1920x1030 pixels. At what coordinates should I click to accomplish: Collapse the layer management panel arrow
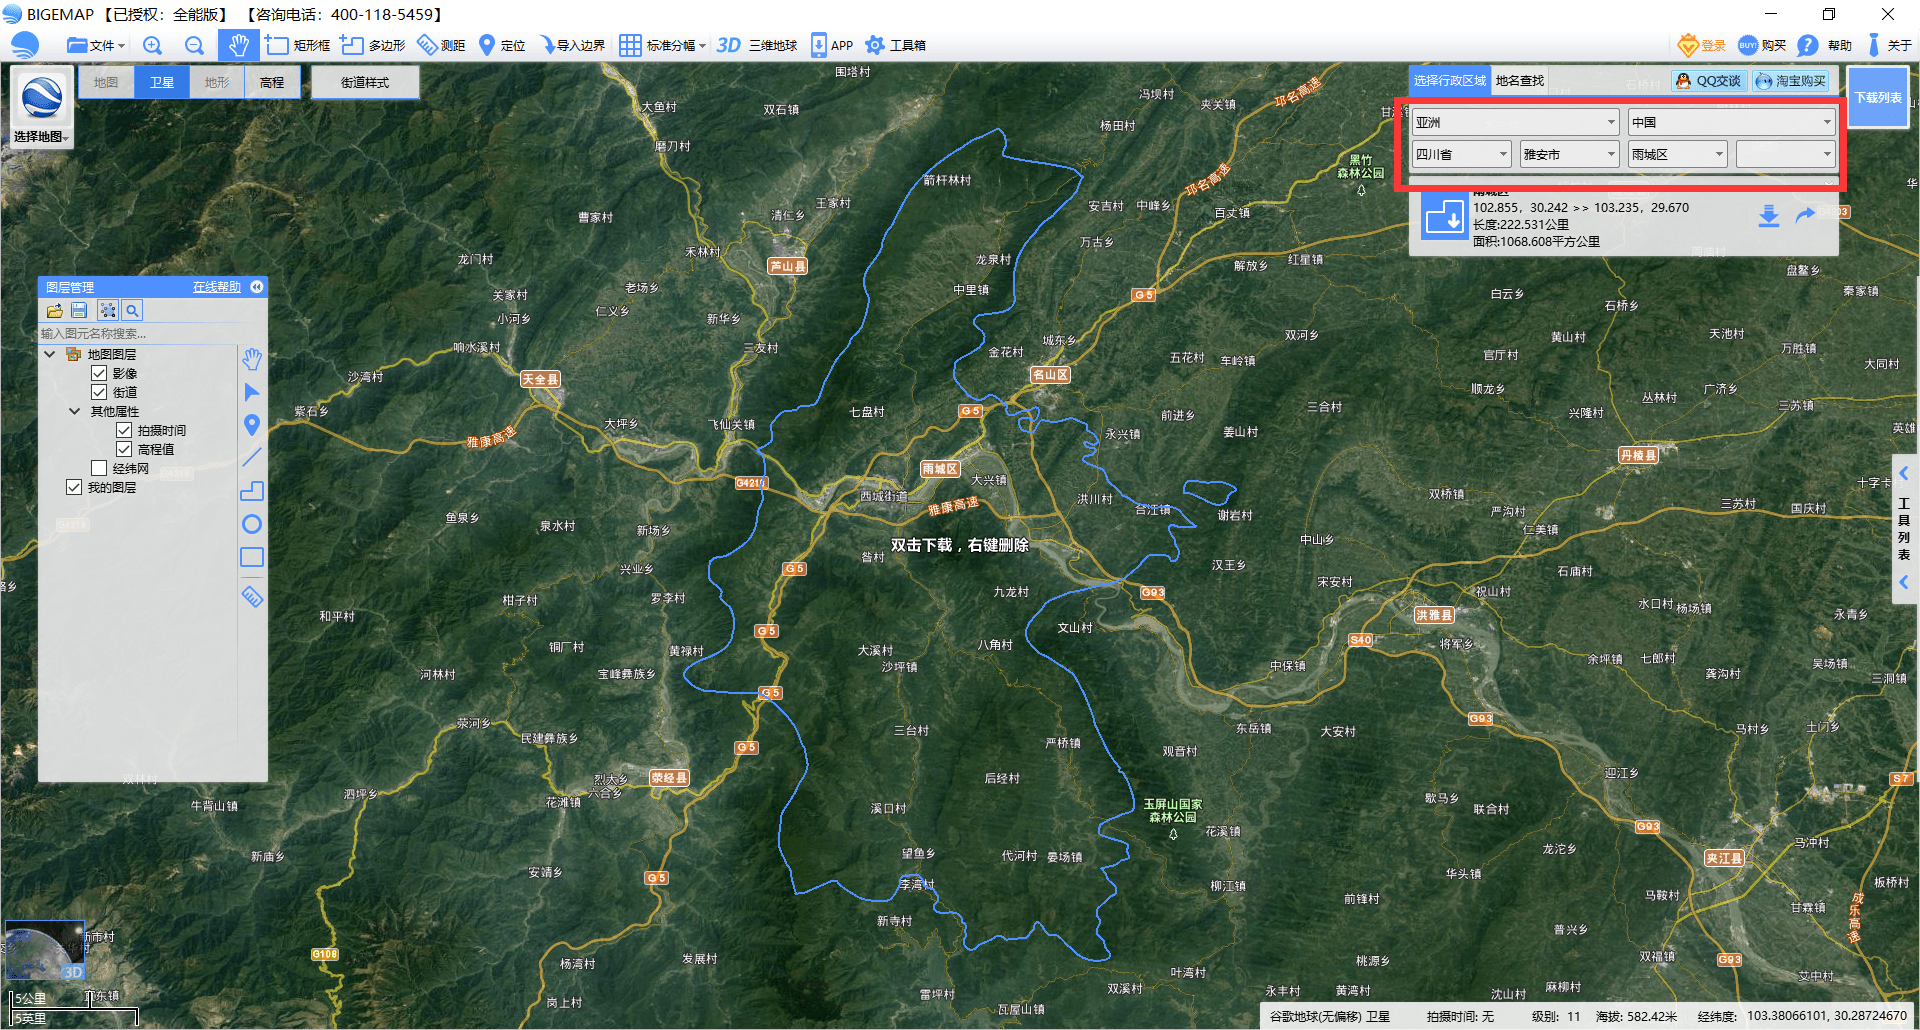[x=257, y=287]
